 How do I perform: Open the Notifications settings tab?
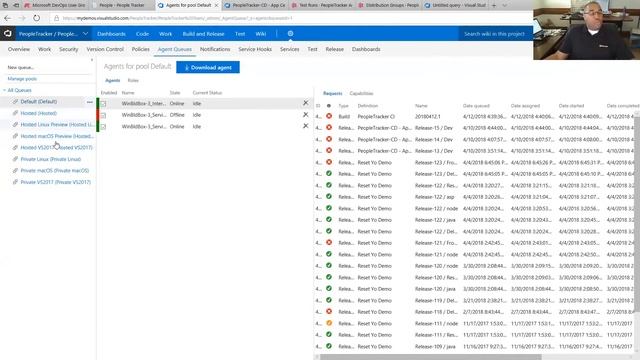click(215, 49)
